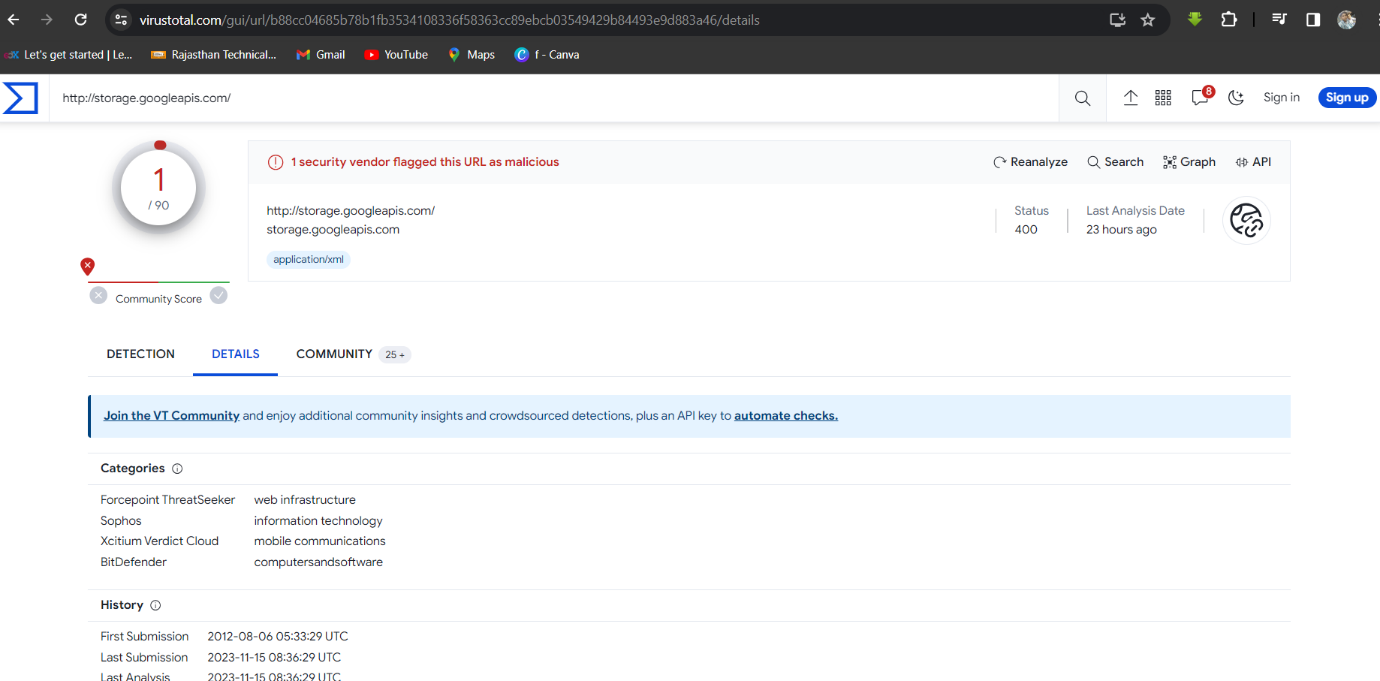Click Join the VT Community link
1380x681 pixels.
tap(171, 416)
